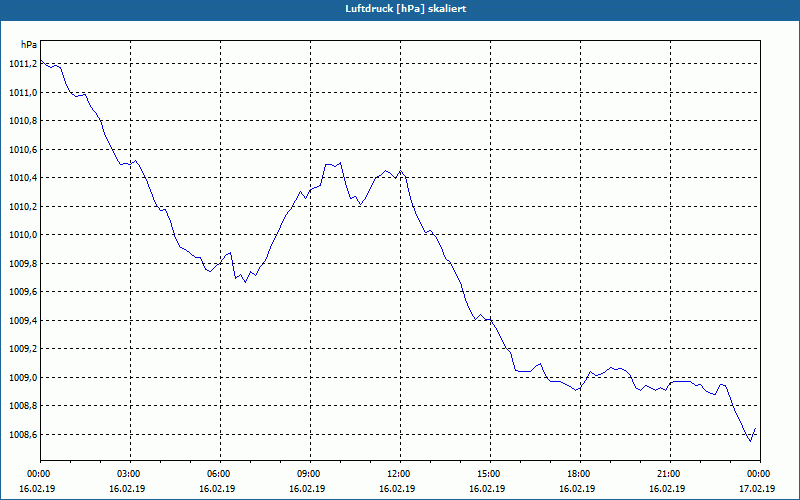
Task: Click the 1009,6 y-axis value
Action: 23,292
